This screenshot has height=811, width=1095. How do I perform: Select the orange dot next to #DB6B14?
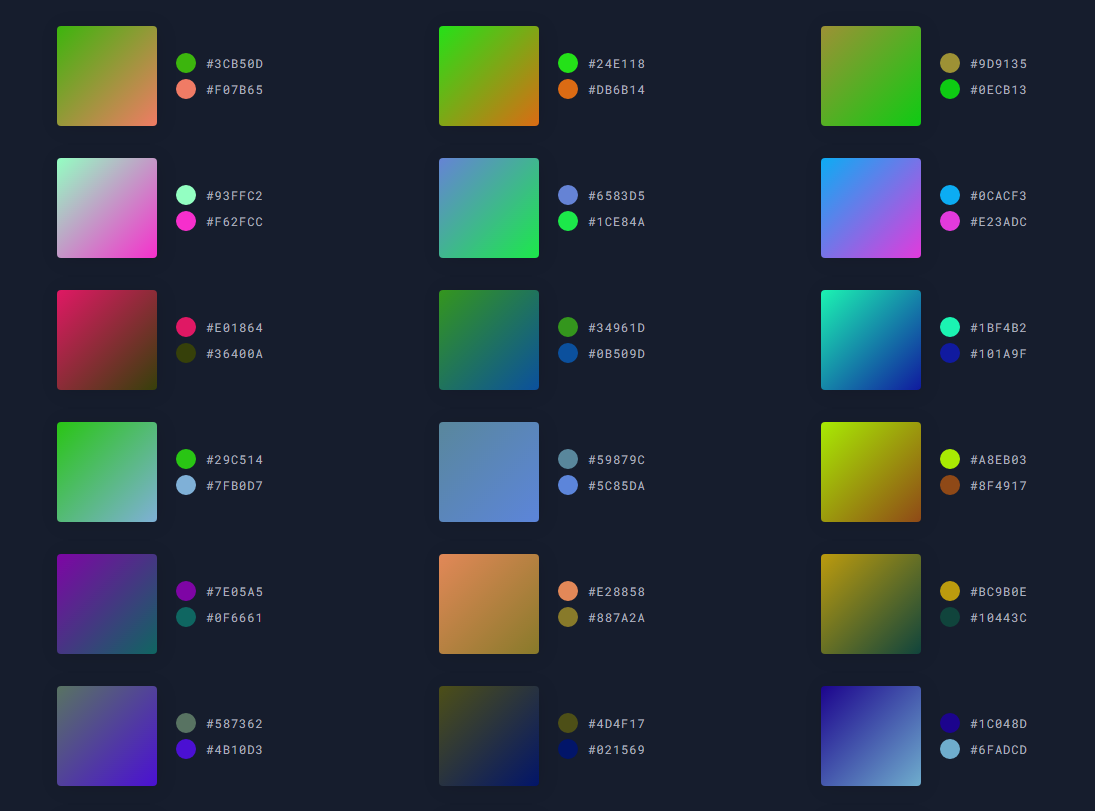tap(568, 89)
